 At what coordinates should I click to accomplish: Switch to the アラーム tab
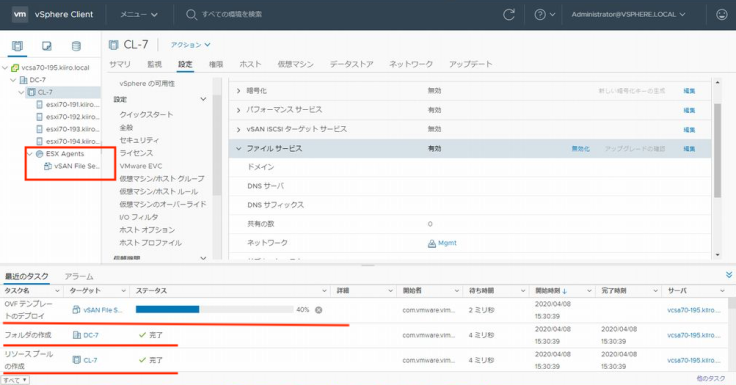click(79, 277)
